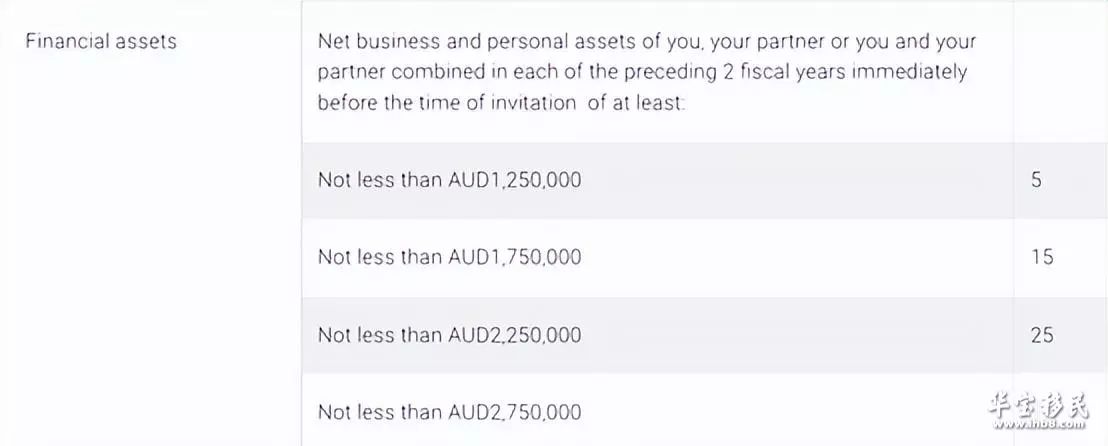
Task: Click the points value 15
Action: point(1042,257)
